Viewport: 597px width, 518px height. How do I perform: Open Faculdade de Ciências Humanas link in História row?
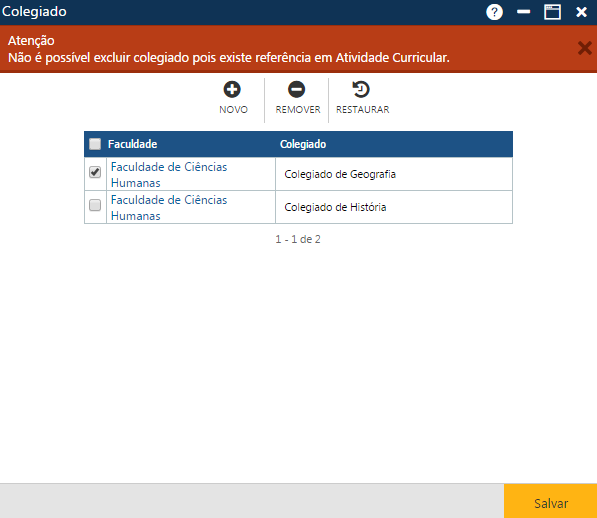pos(169,208)
